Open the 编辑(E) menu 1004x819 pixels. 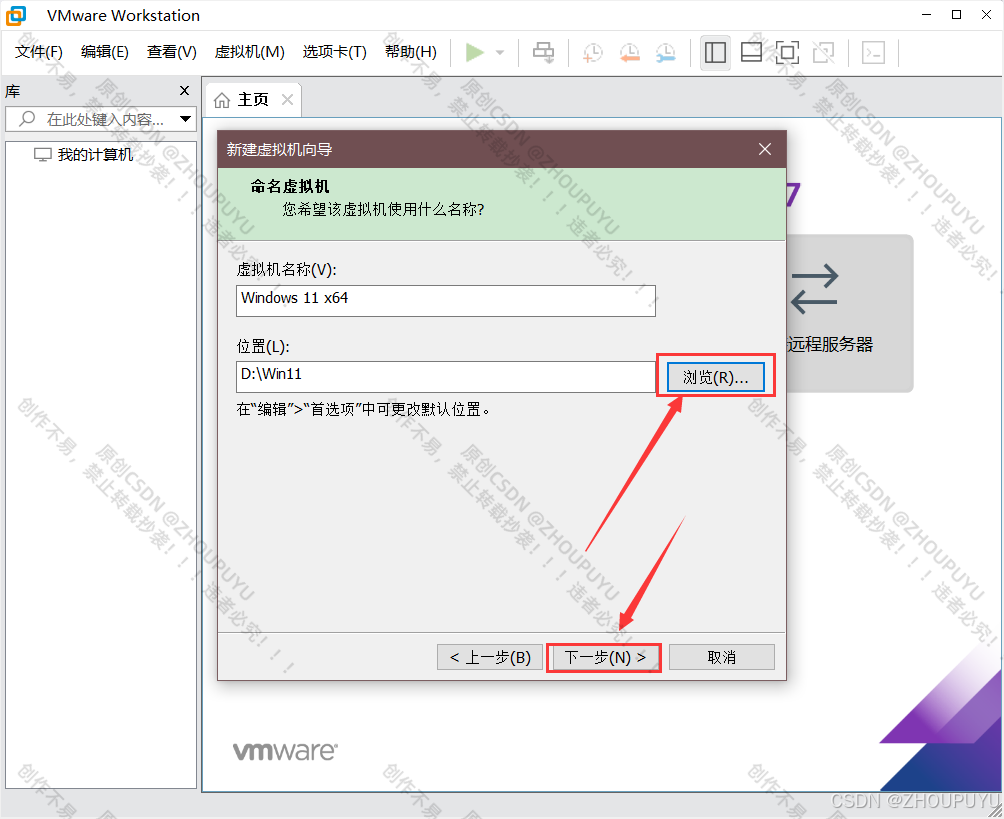pyautogui.click(x=105, y=52)
